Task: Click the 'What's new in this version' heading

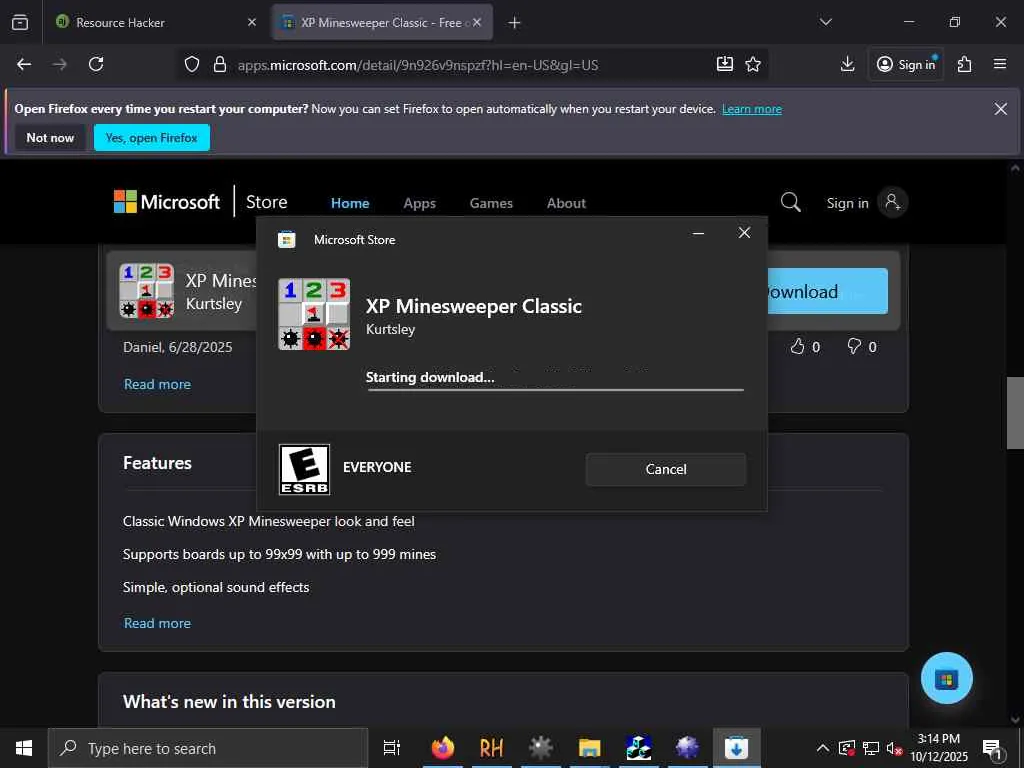Action: click(x=229, y=701)
